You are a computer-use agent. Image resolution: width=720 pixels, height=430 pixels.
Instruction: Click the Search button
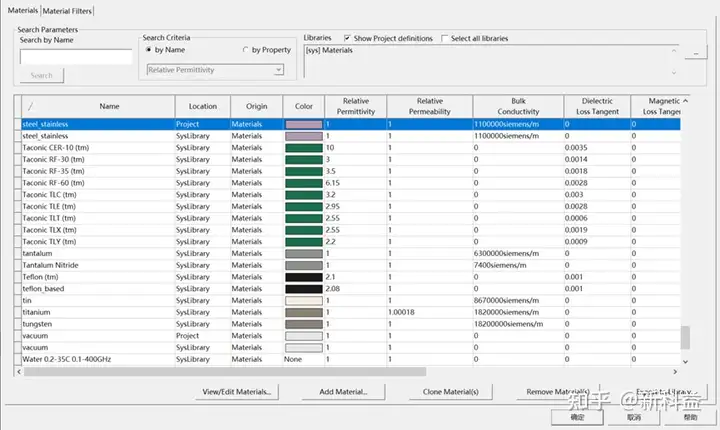point(41,75)
